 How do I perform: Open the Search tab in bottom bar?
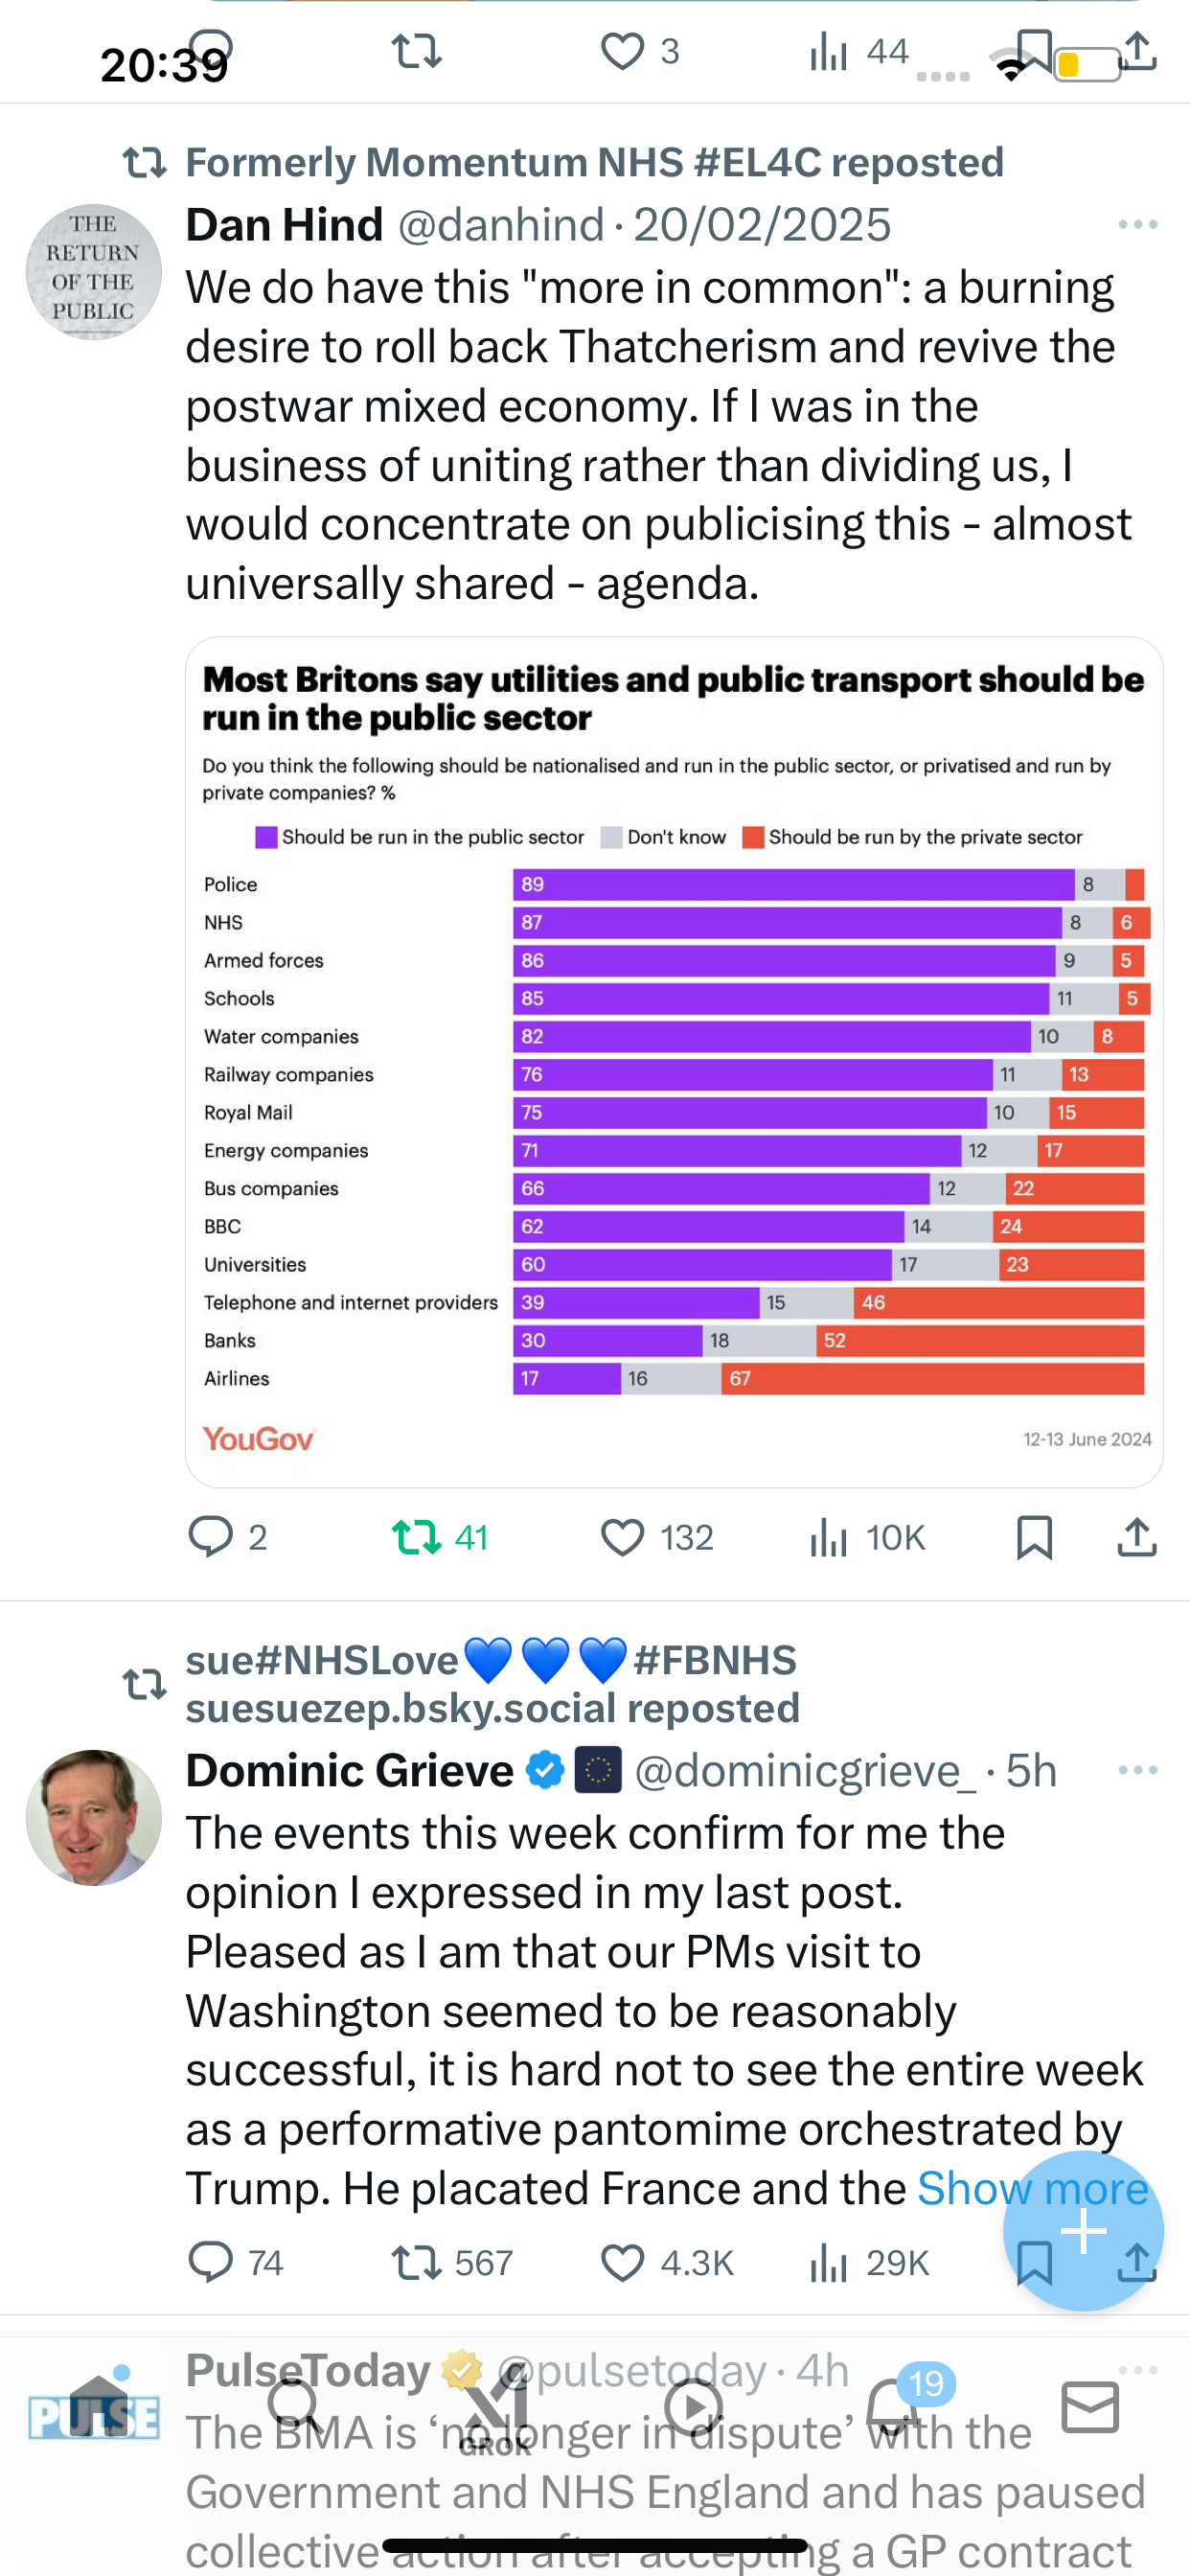point(294,2406)
